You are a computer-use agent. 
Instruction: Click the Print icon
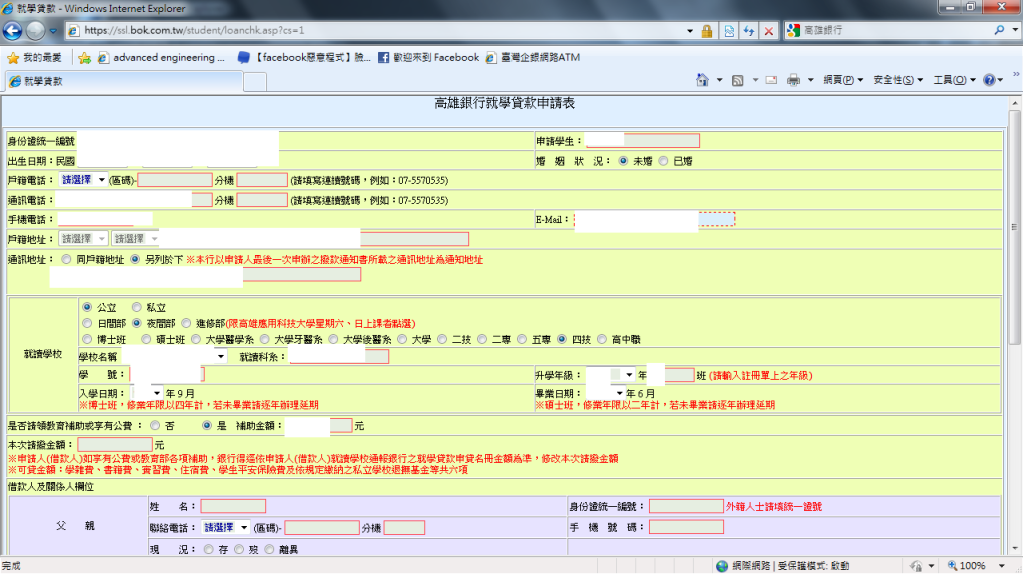[x=793, y=80]
